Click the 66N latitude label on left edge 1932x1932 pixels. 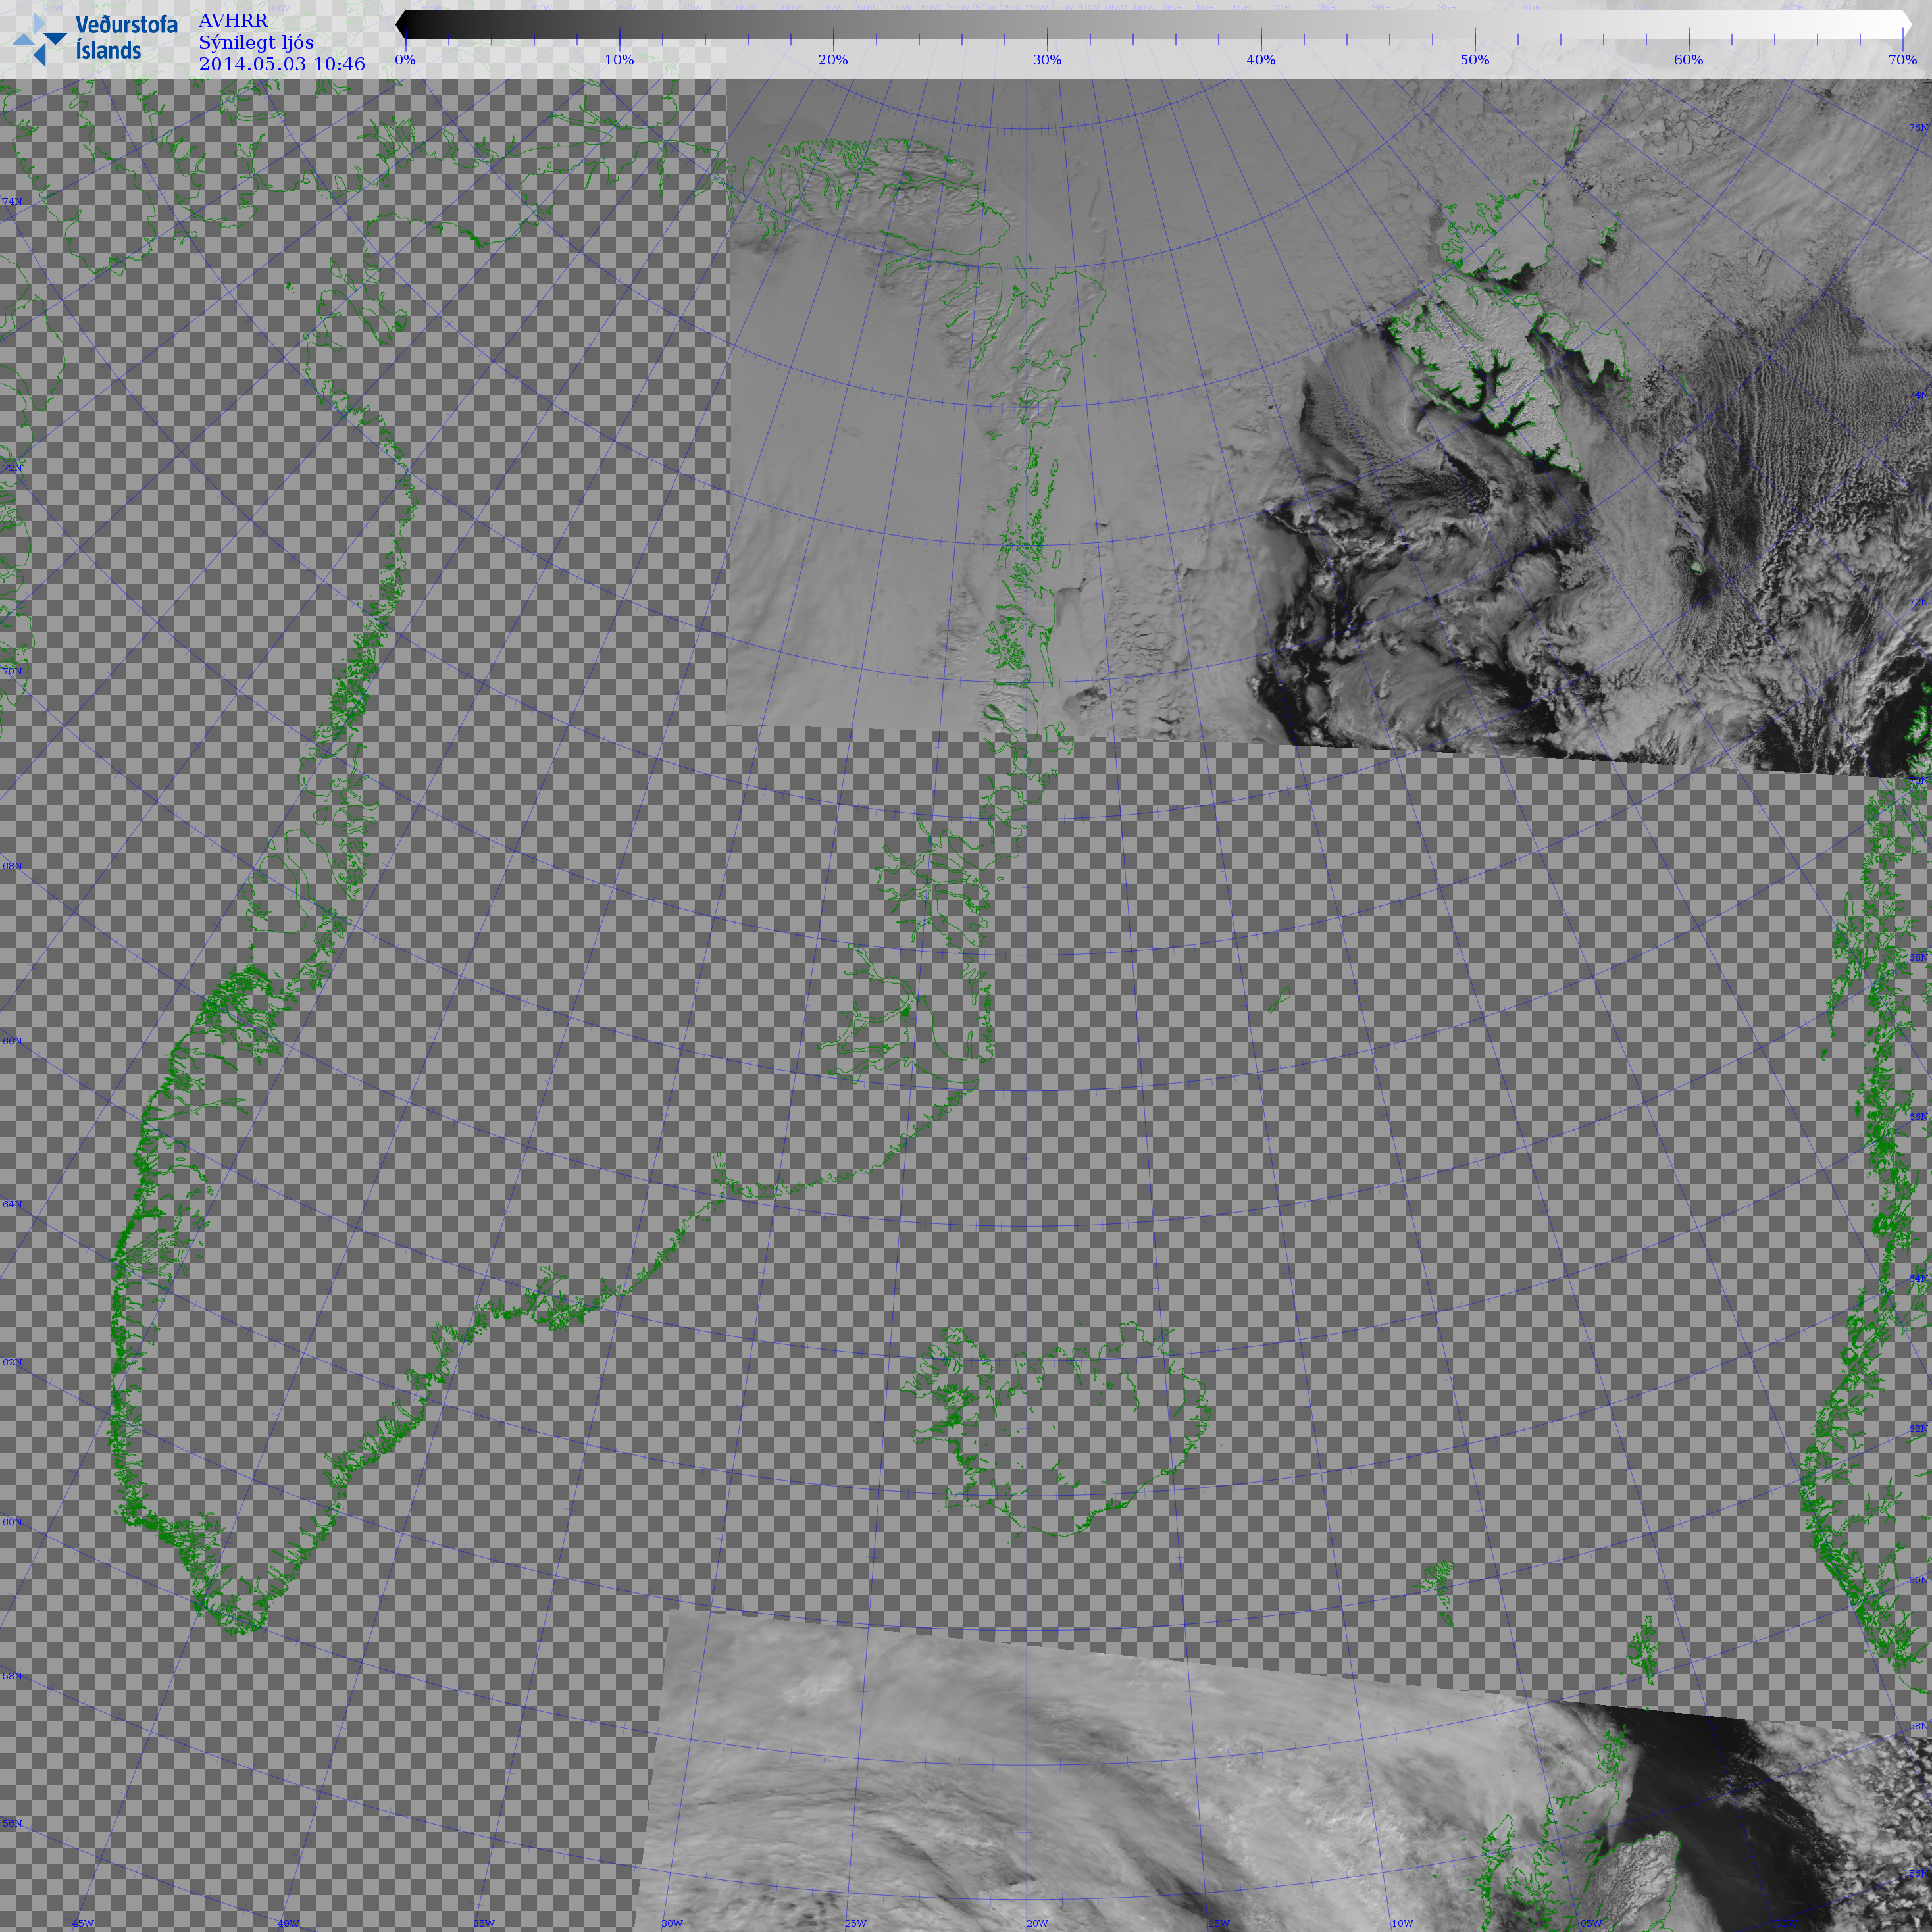tap(12, 1041)
